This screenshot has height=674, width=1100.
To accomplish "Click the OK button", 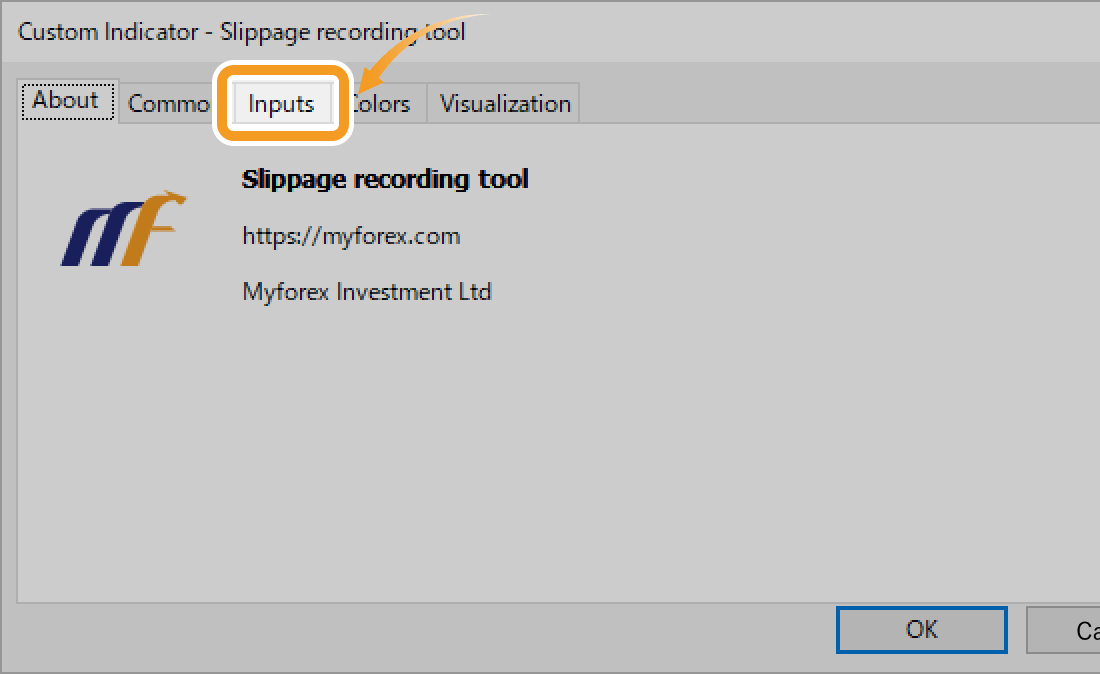I will (921, 629).
